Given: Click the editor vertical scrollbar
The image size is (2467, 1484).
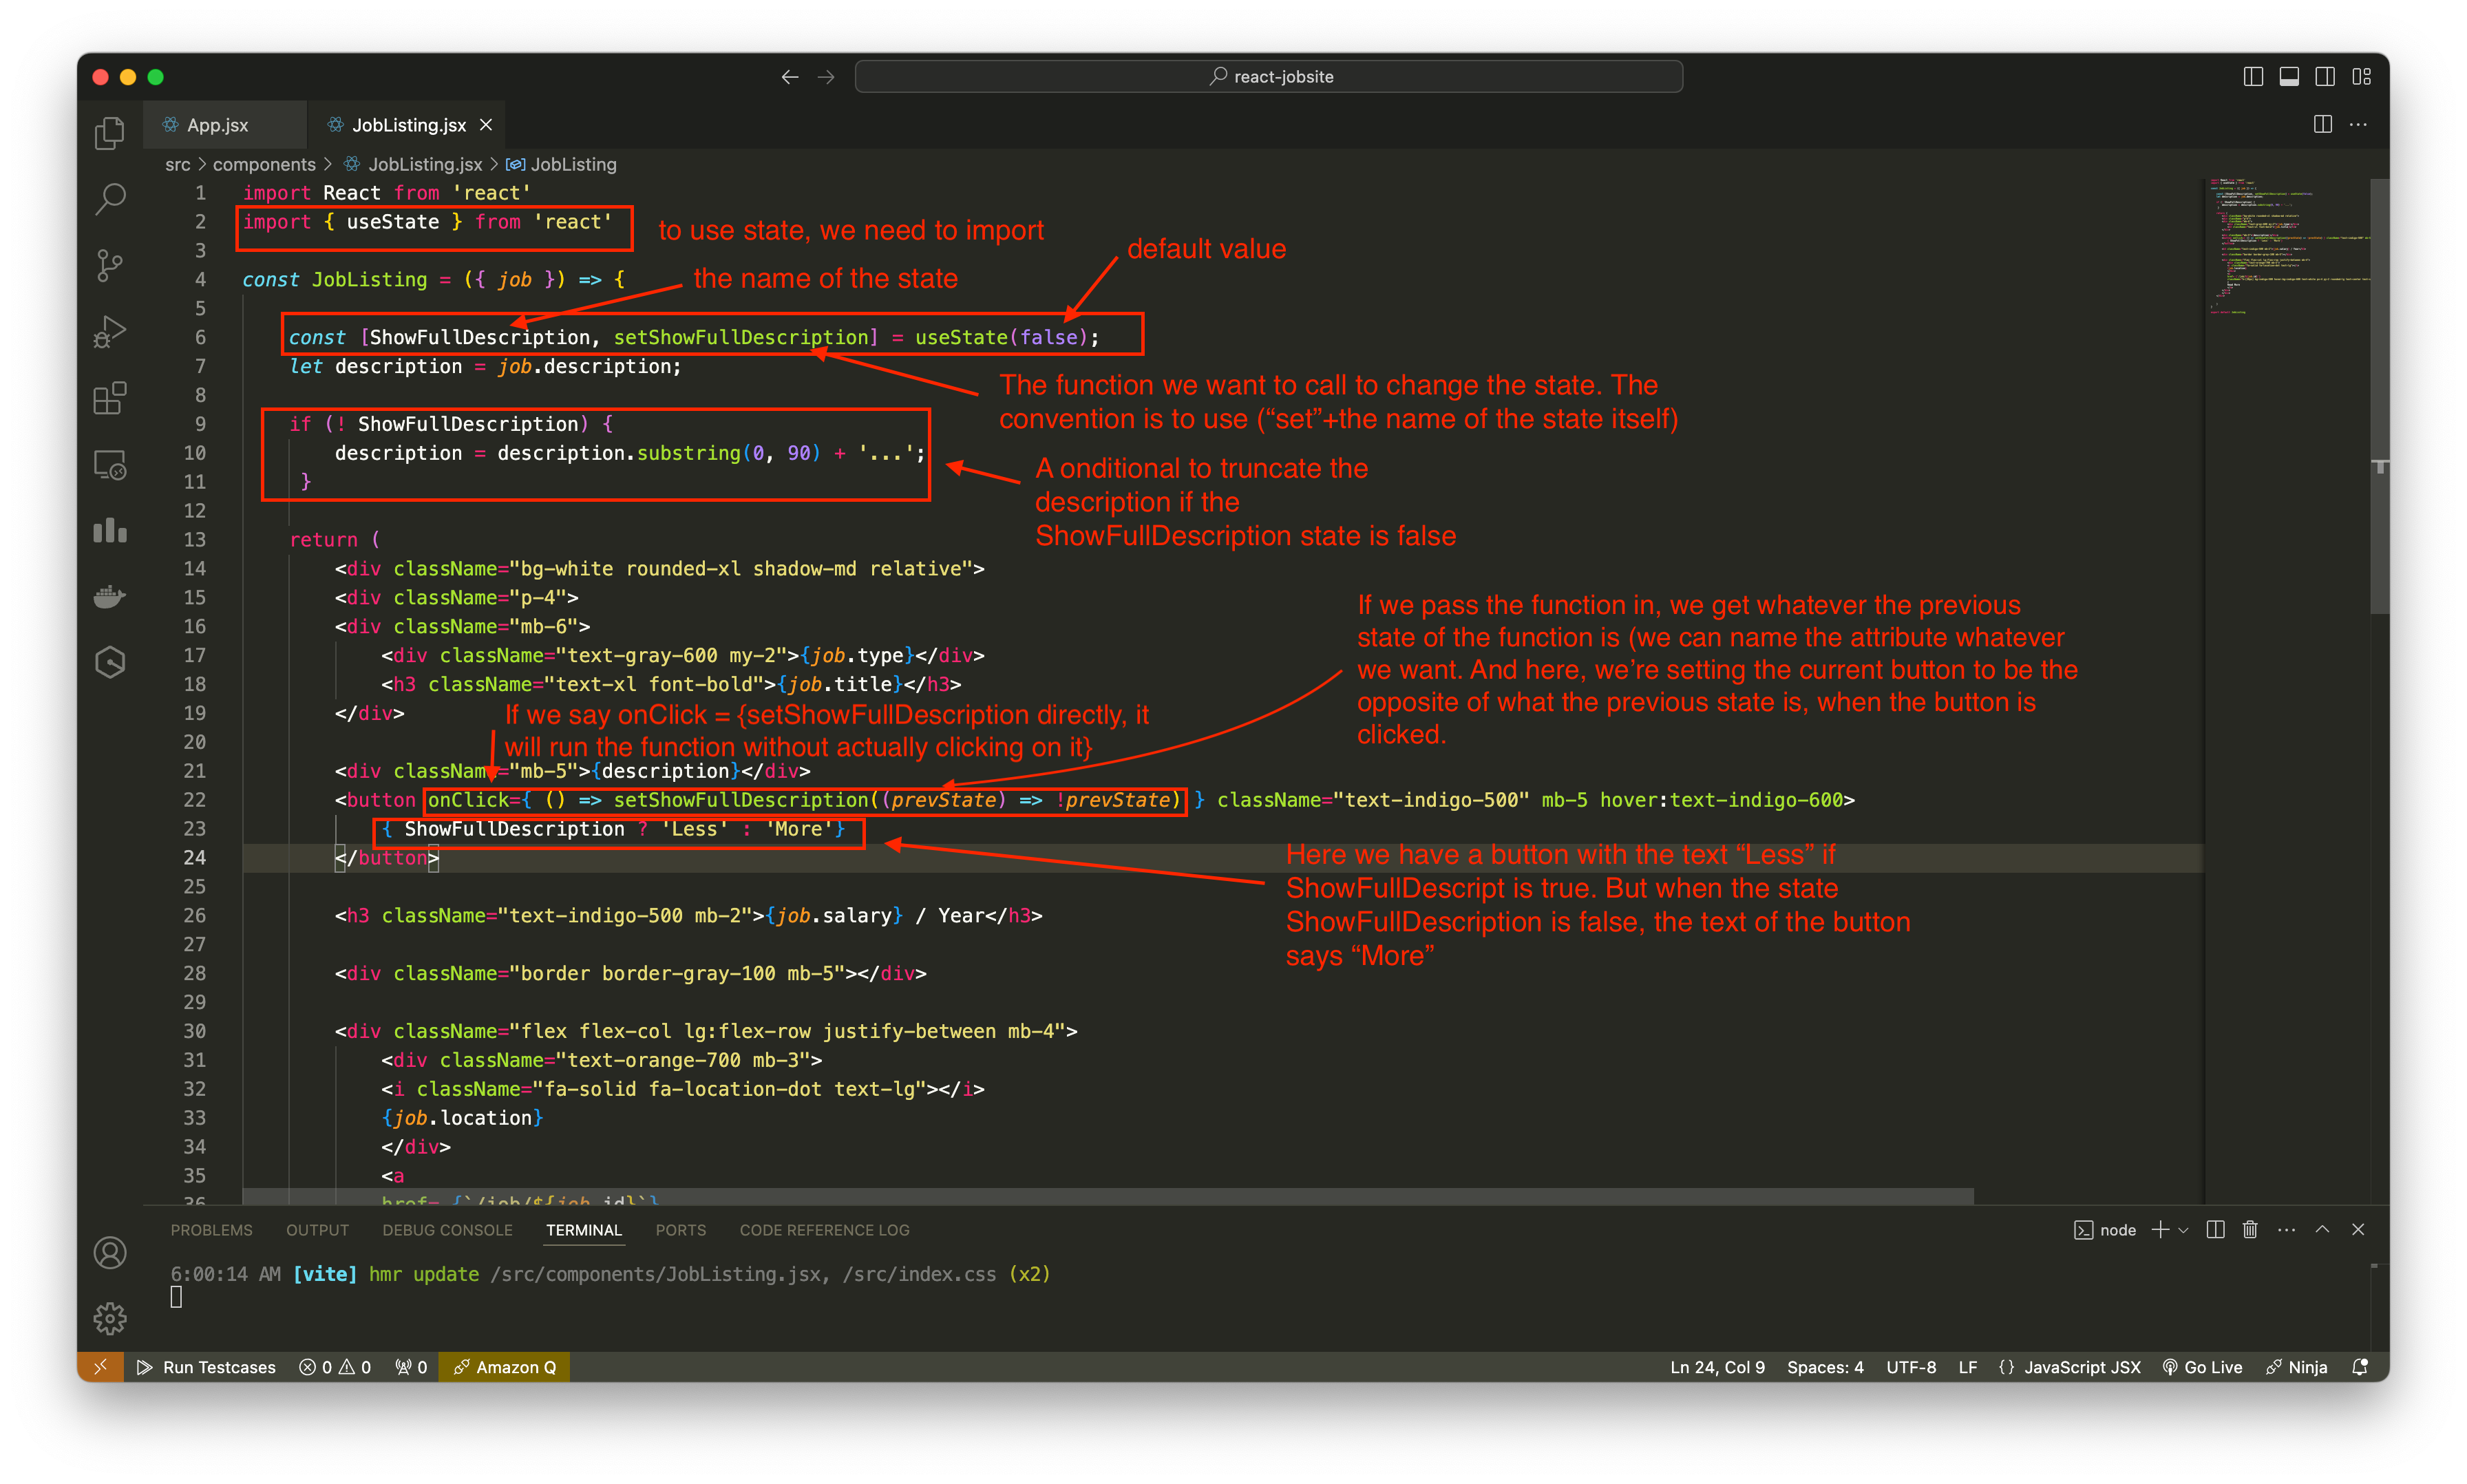Looking at the screenshot, I should tap(2379, 396).
